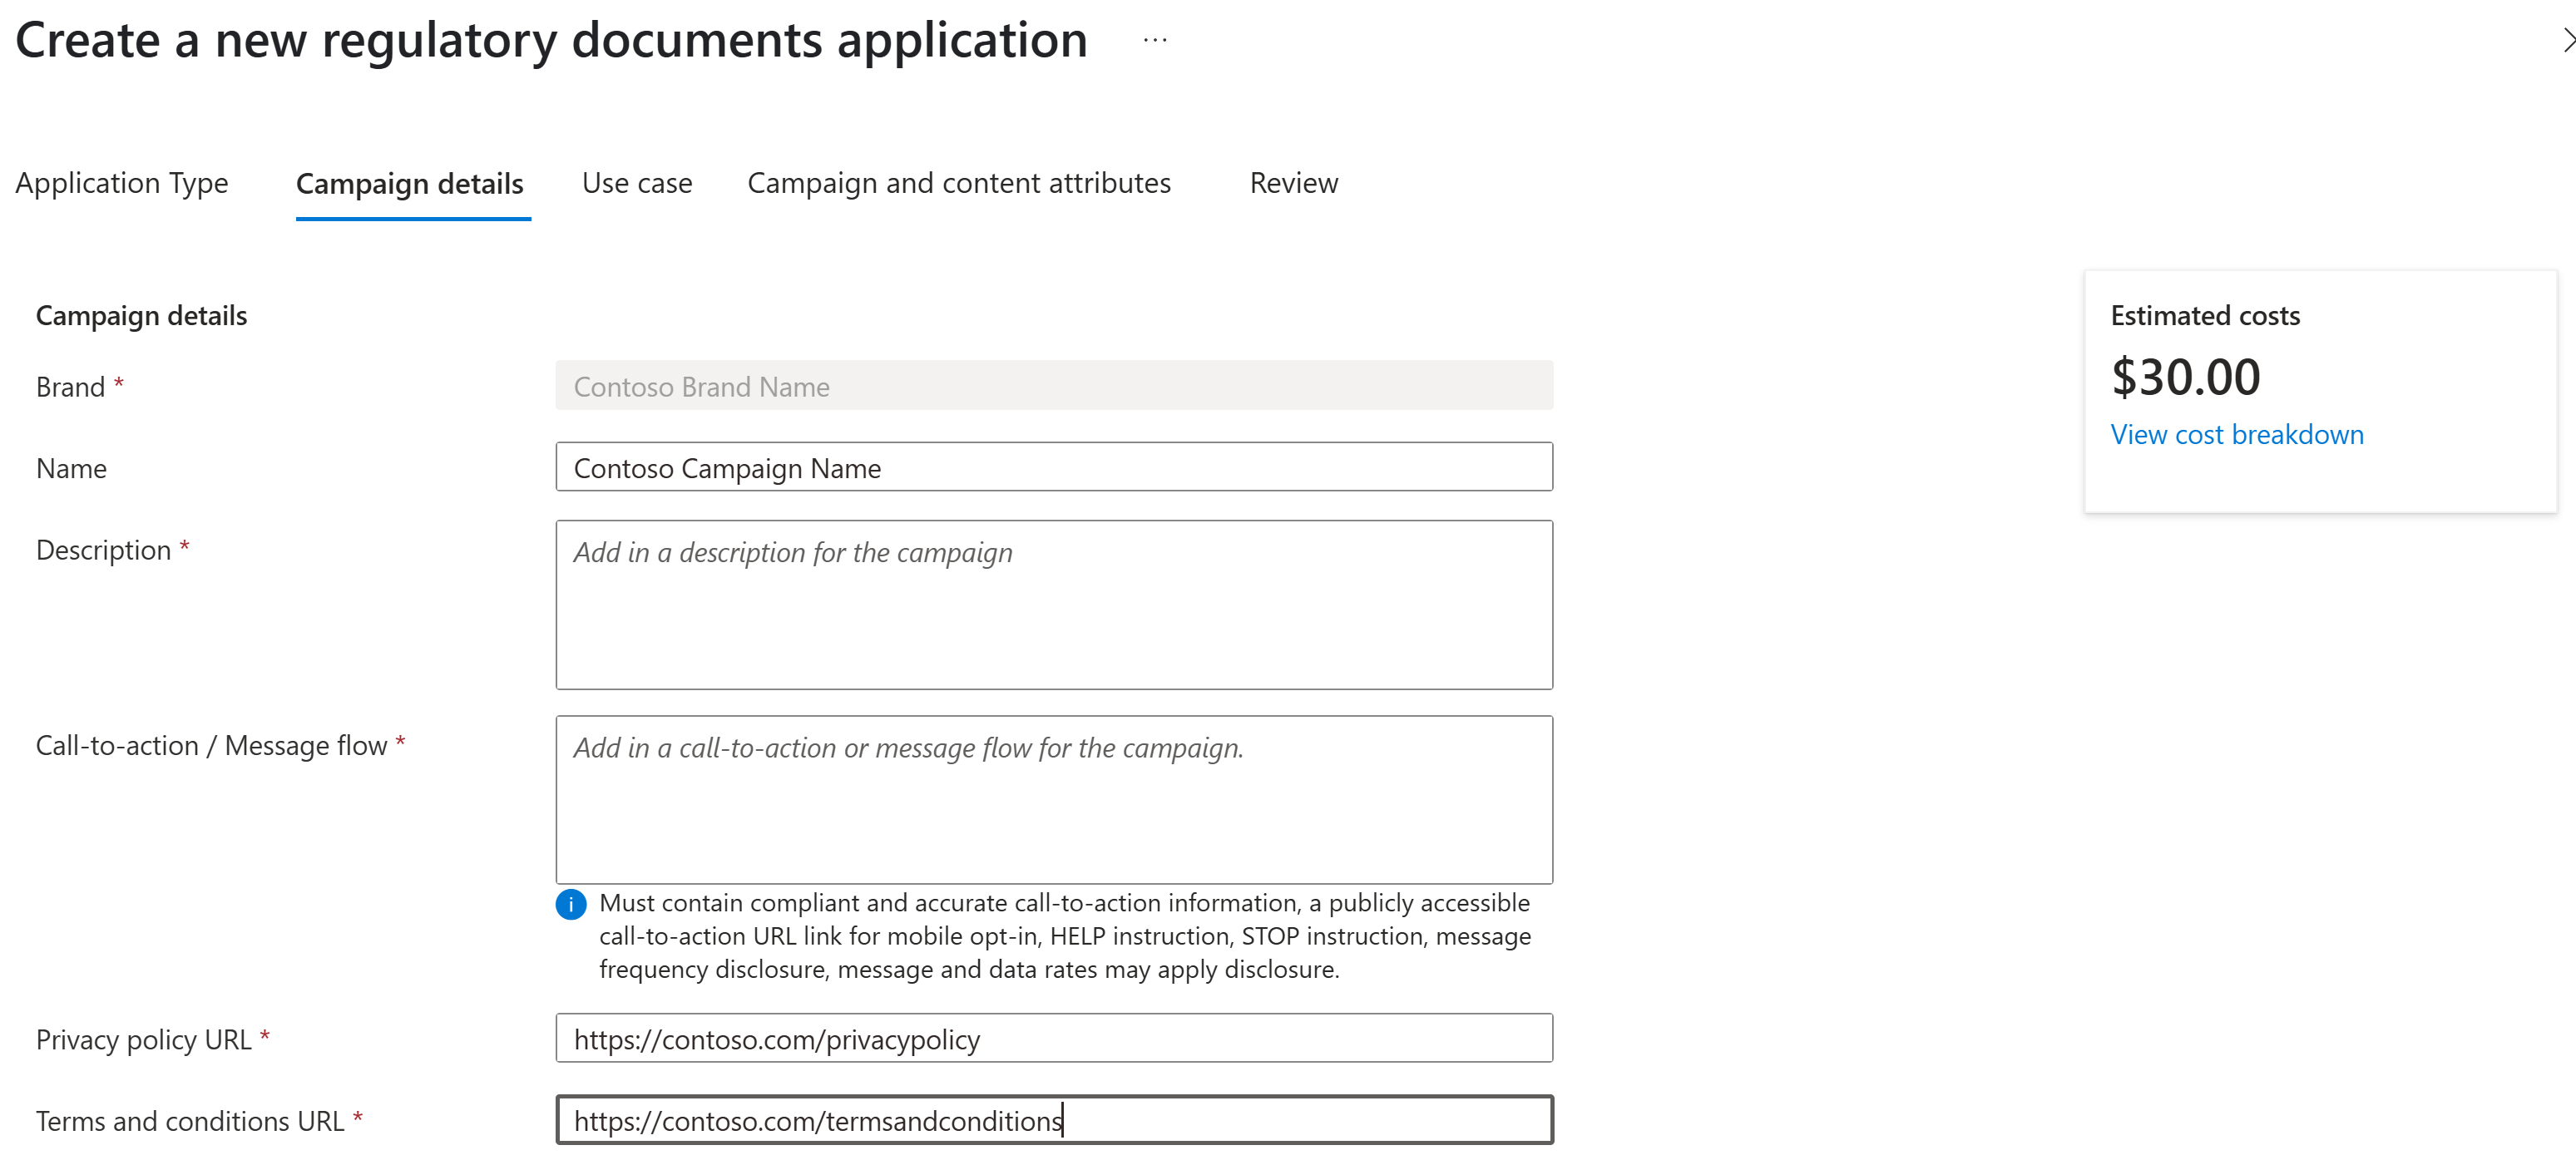Image resolution: width=2576 pixels, height=1160 pixels.
Task: Click the Estimated costs $30.00 amount
Action: [2185, 377]
